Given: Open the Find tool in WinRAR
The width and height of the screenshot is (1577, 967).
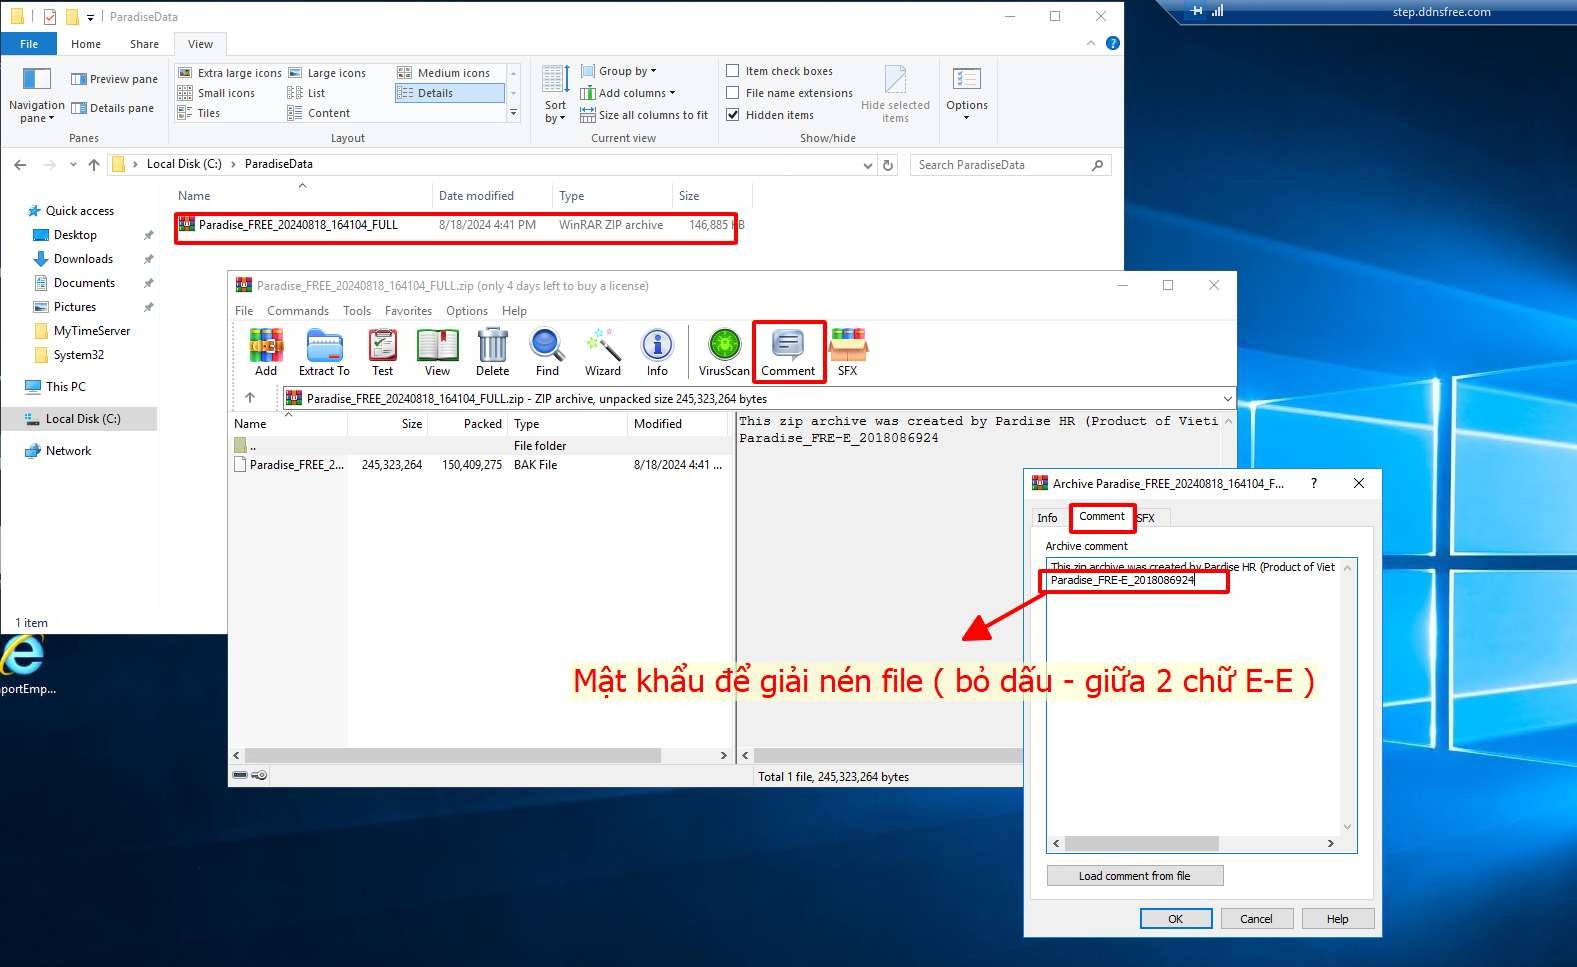Looking at the screenshot, I should point(547,352).
